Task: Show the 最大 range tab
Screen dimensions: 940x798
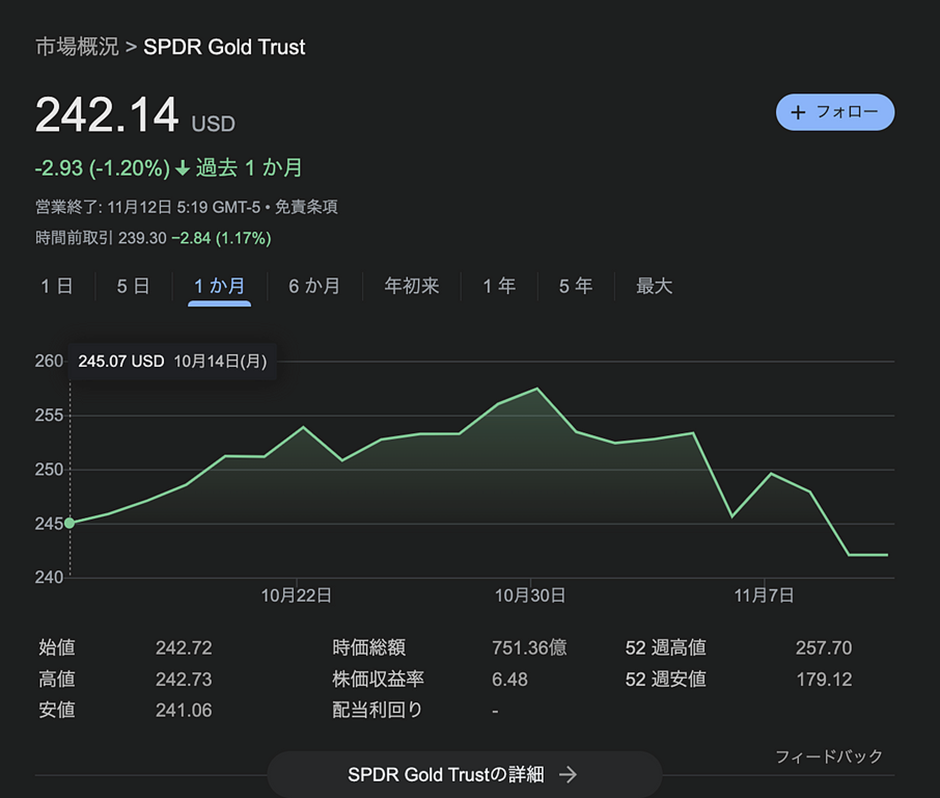Action: click(x=654, y=286)
